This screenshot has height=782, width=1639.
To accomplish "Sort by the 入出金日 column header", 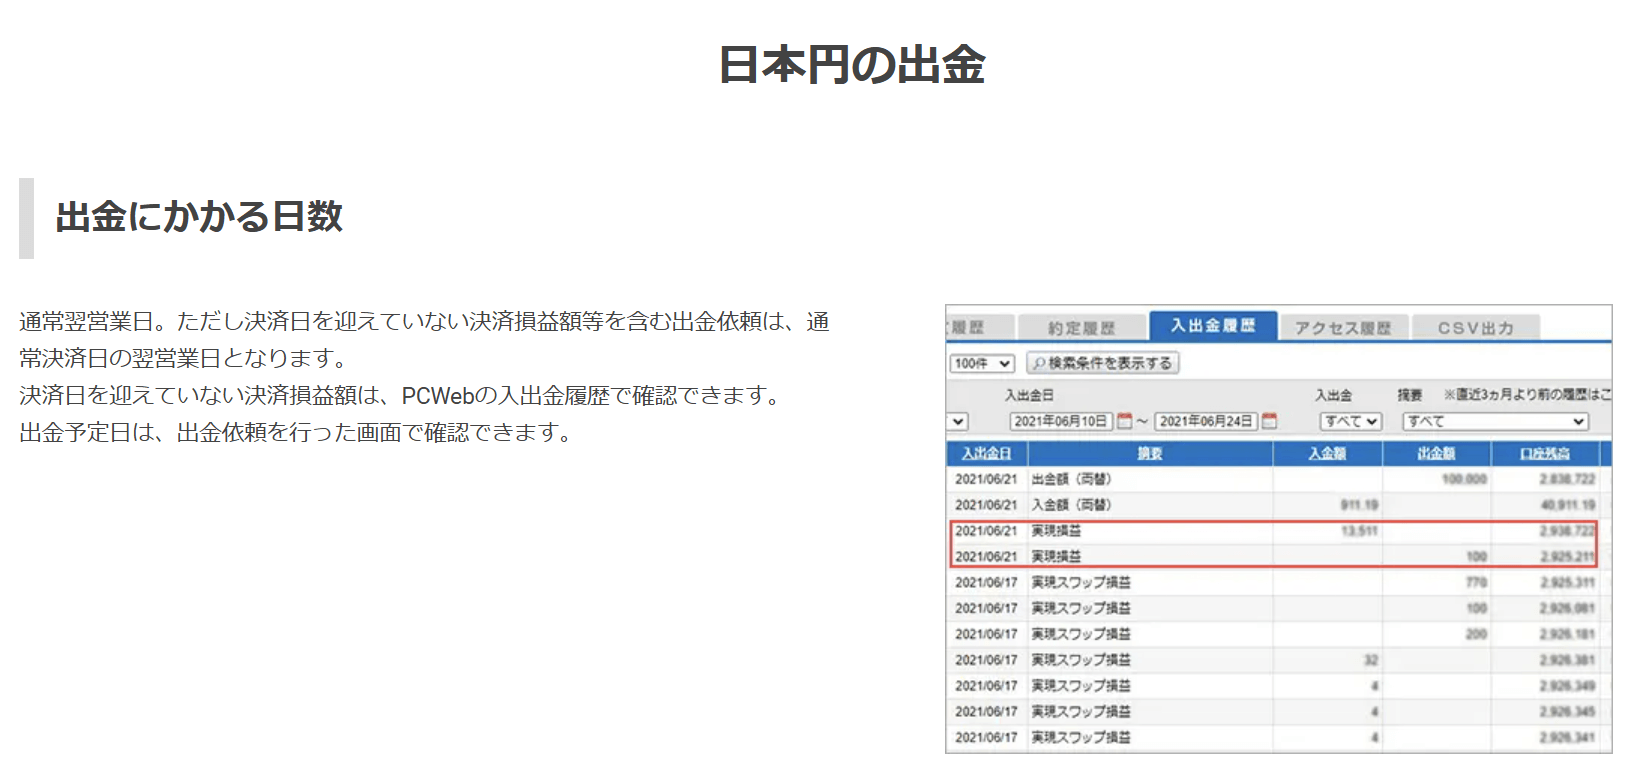I will click(x=986, y=454).
